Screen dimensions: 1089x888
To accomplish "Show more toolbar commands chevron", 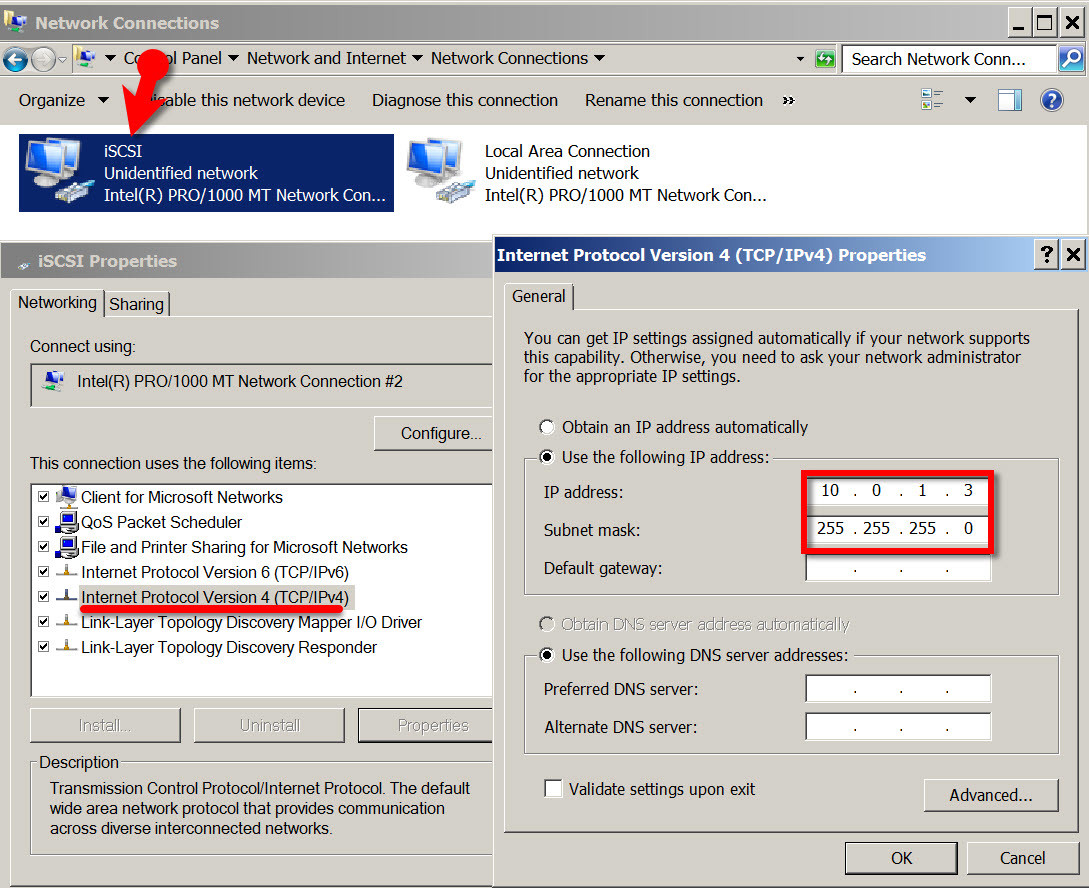I will [x=788, y=100].
